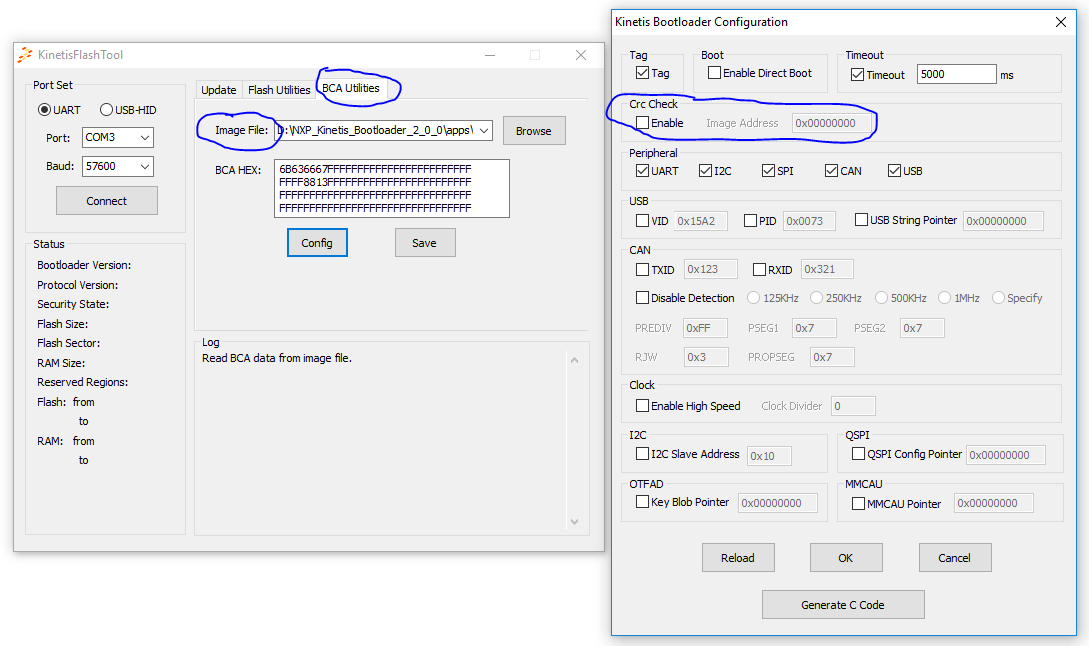This screenshot has height=646, width=1089.
Task: Toggle the Disable Detection checkbox
Action: [642, 298]
